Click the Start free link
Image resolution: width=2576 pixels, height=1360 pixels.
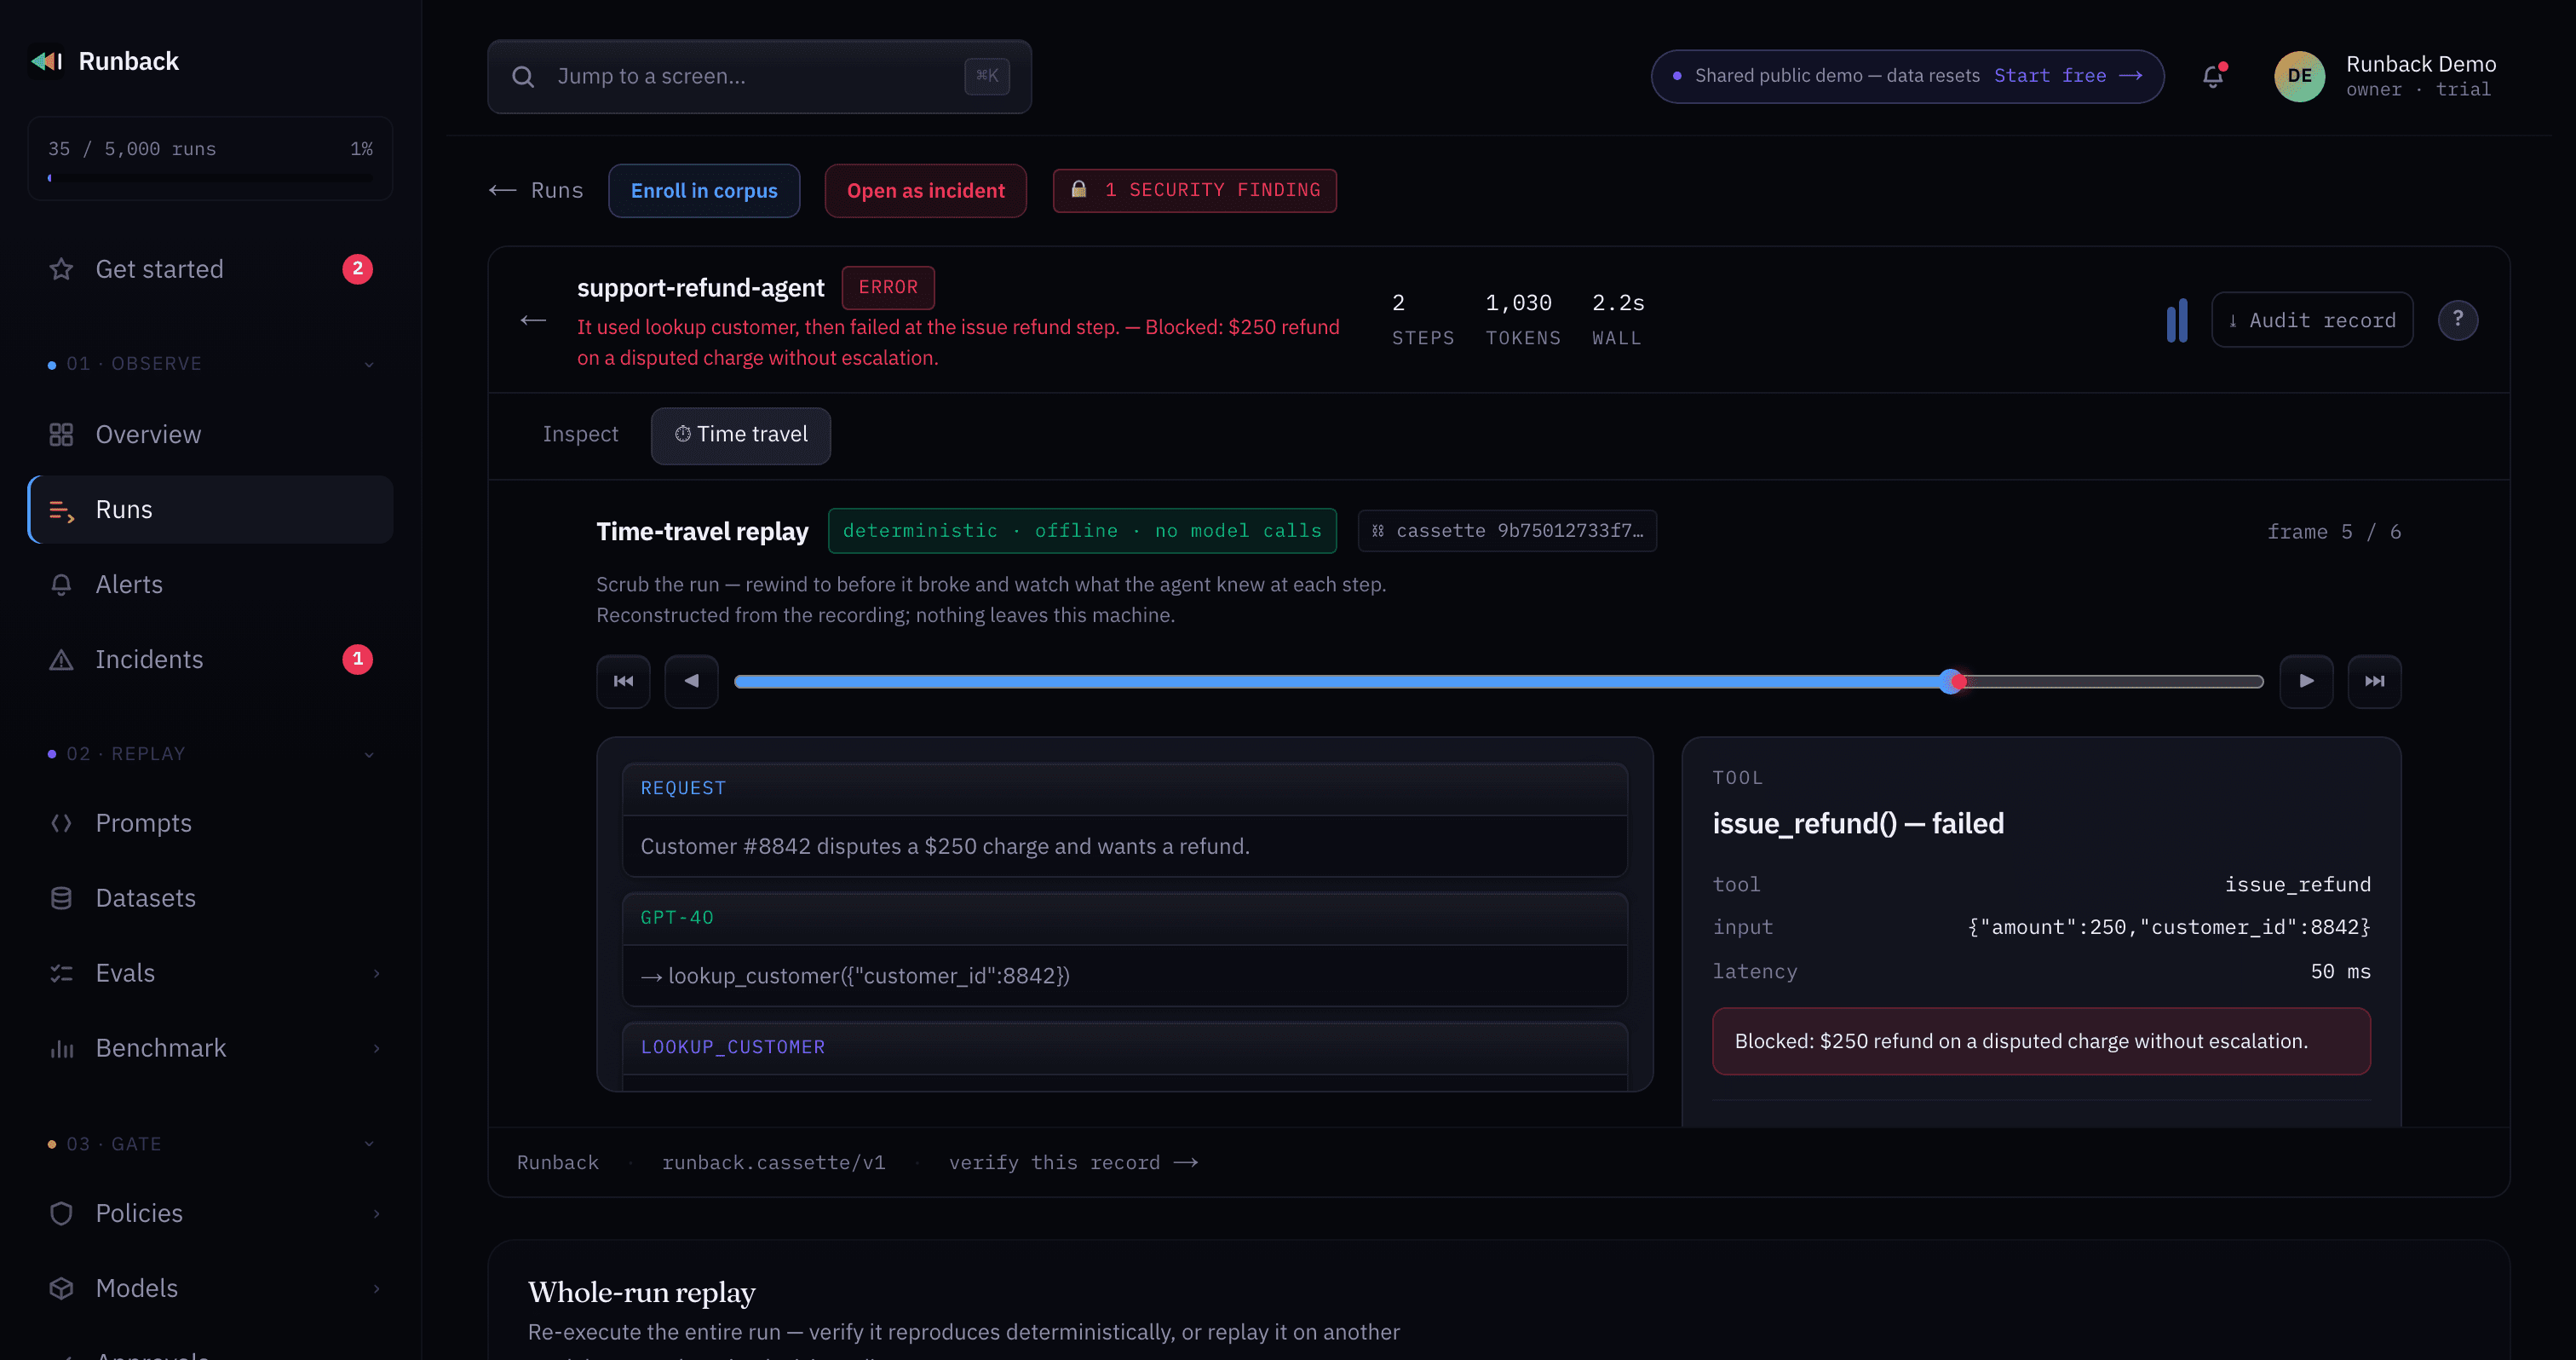[2068, 76]
